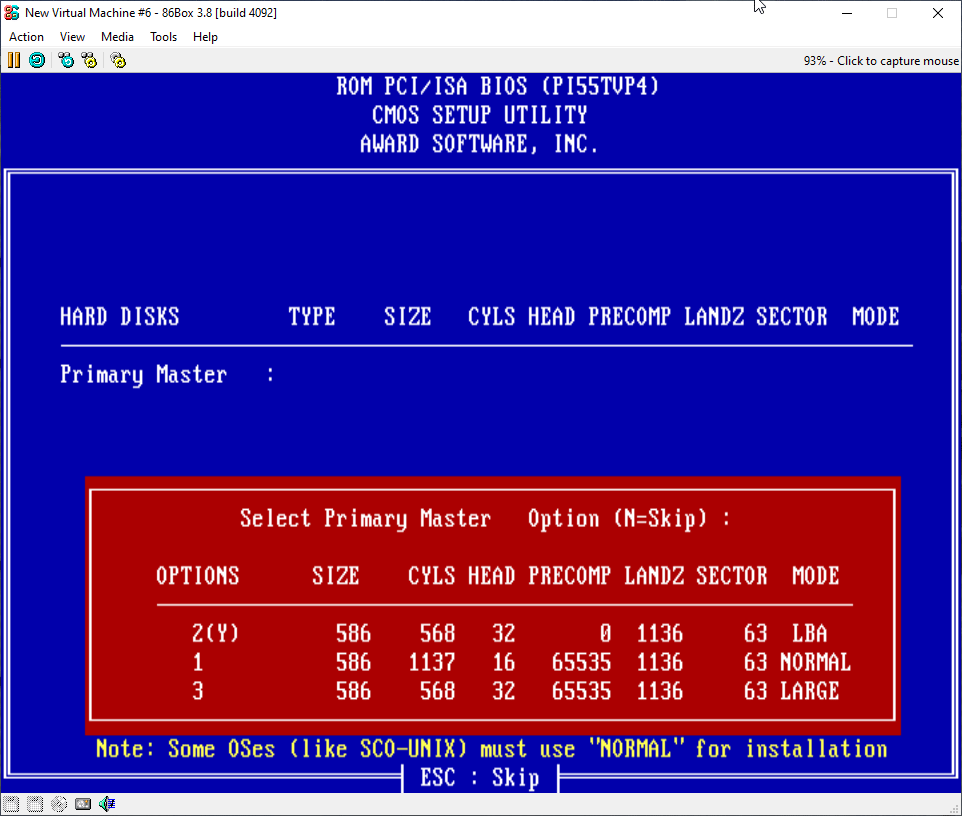Open the Tools menu
962x816 pixels.
pyautogui.click(x=163, y=37)
